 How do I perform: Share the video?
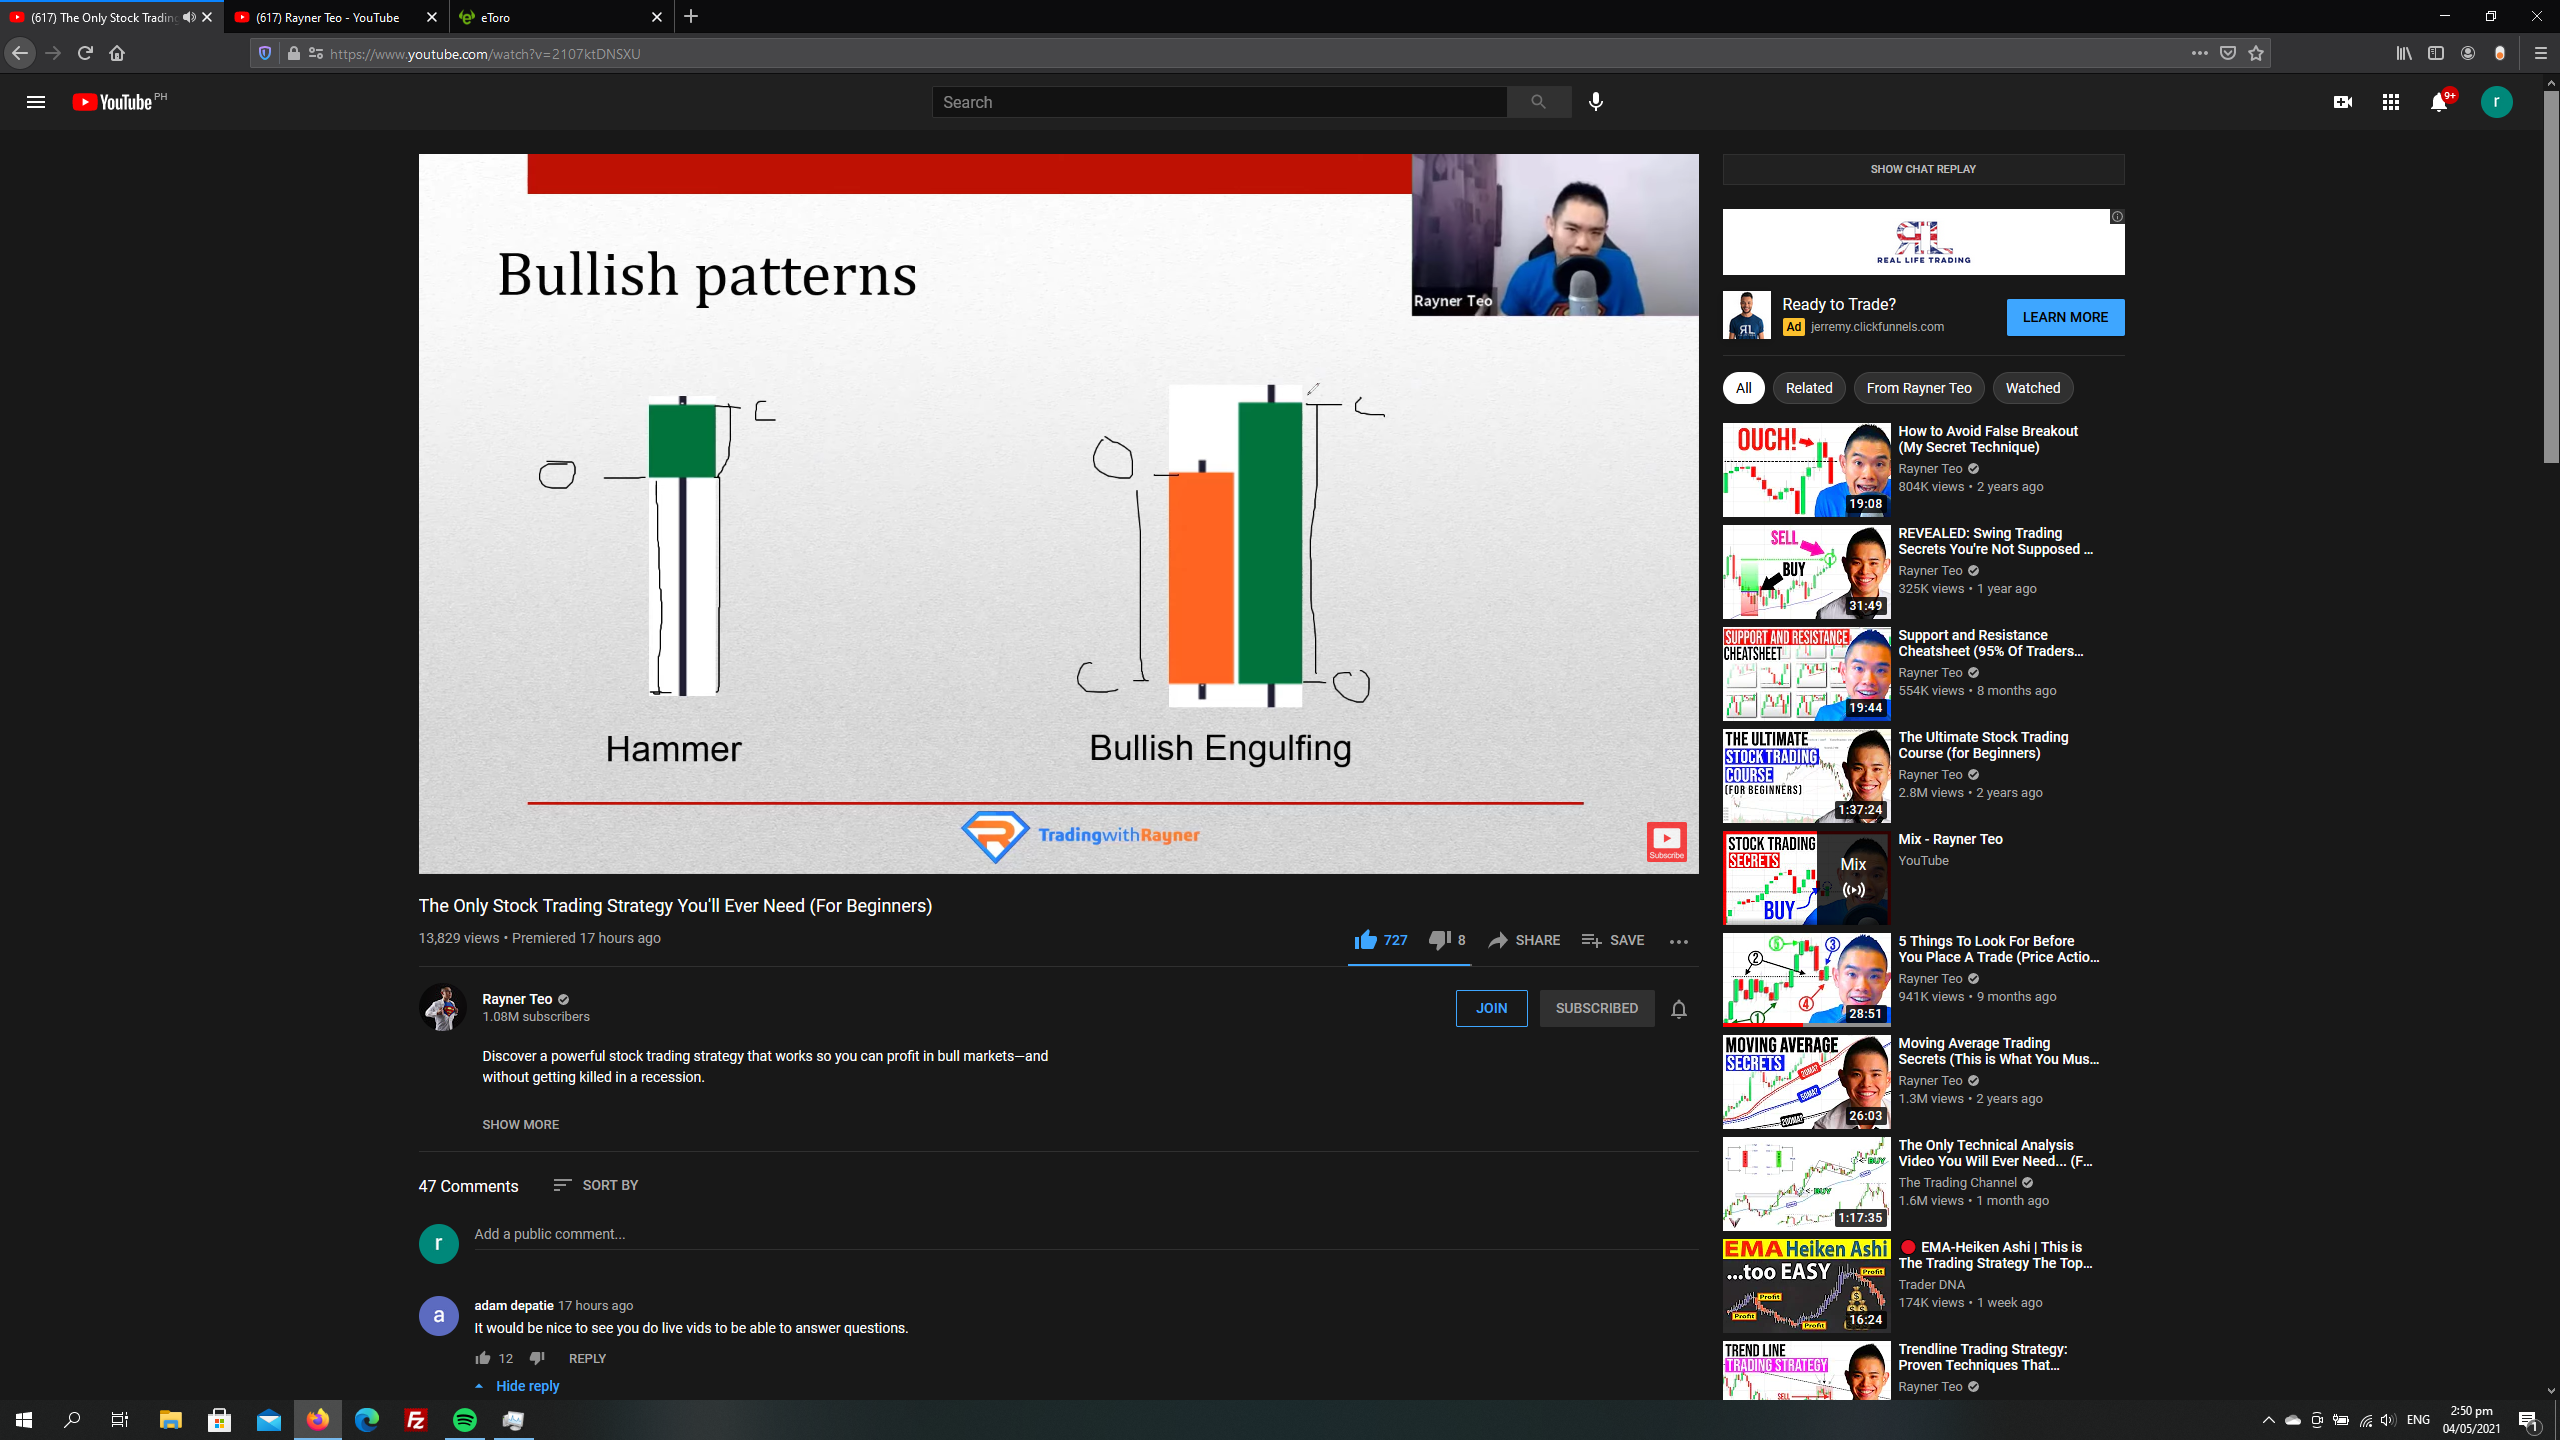pos(1524,940)
